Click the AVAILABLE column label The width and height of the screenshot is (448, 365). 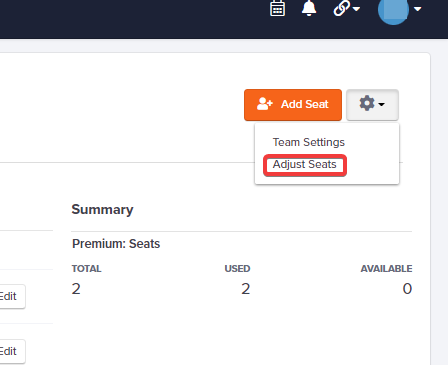[x=386, y=269]
